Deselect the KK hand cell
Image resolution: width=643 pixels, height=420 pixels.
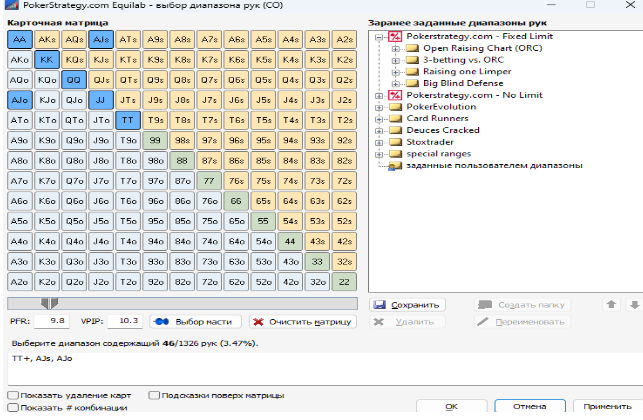[47, 59]
